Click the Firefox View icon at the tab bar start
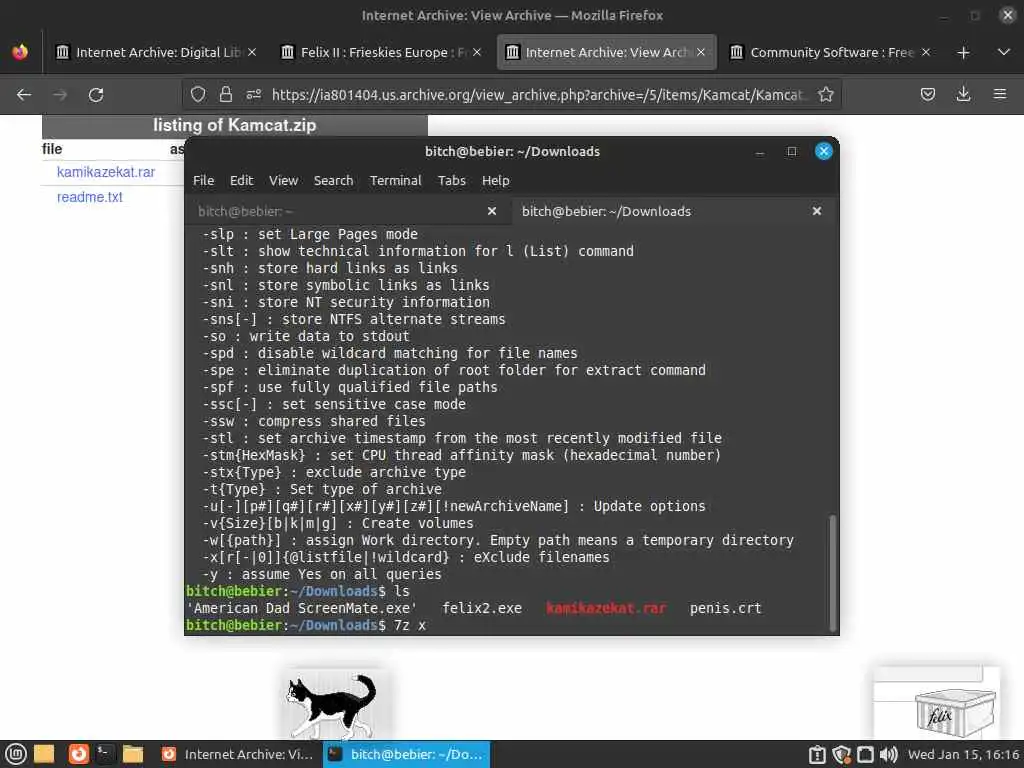The image size is (1024, 768). pos(20,52)
